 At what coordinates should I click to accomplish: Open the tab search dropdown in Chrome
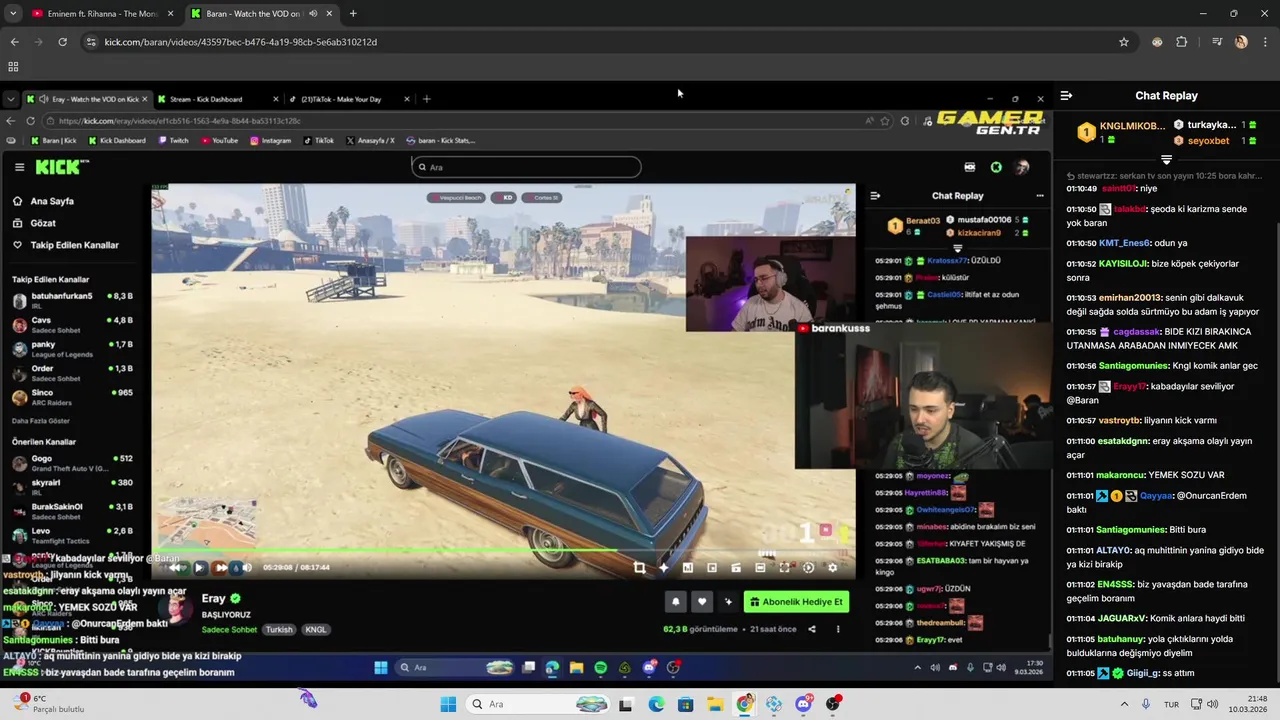pyautogui.click(x=13, y=14)
